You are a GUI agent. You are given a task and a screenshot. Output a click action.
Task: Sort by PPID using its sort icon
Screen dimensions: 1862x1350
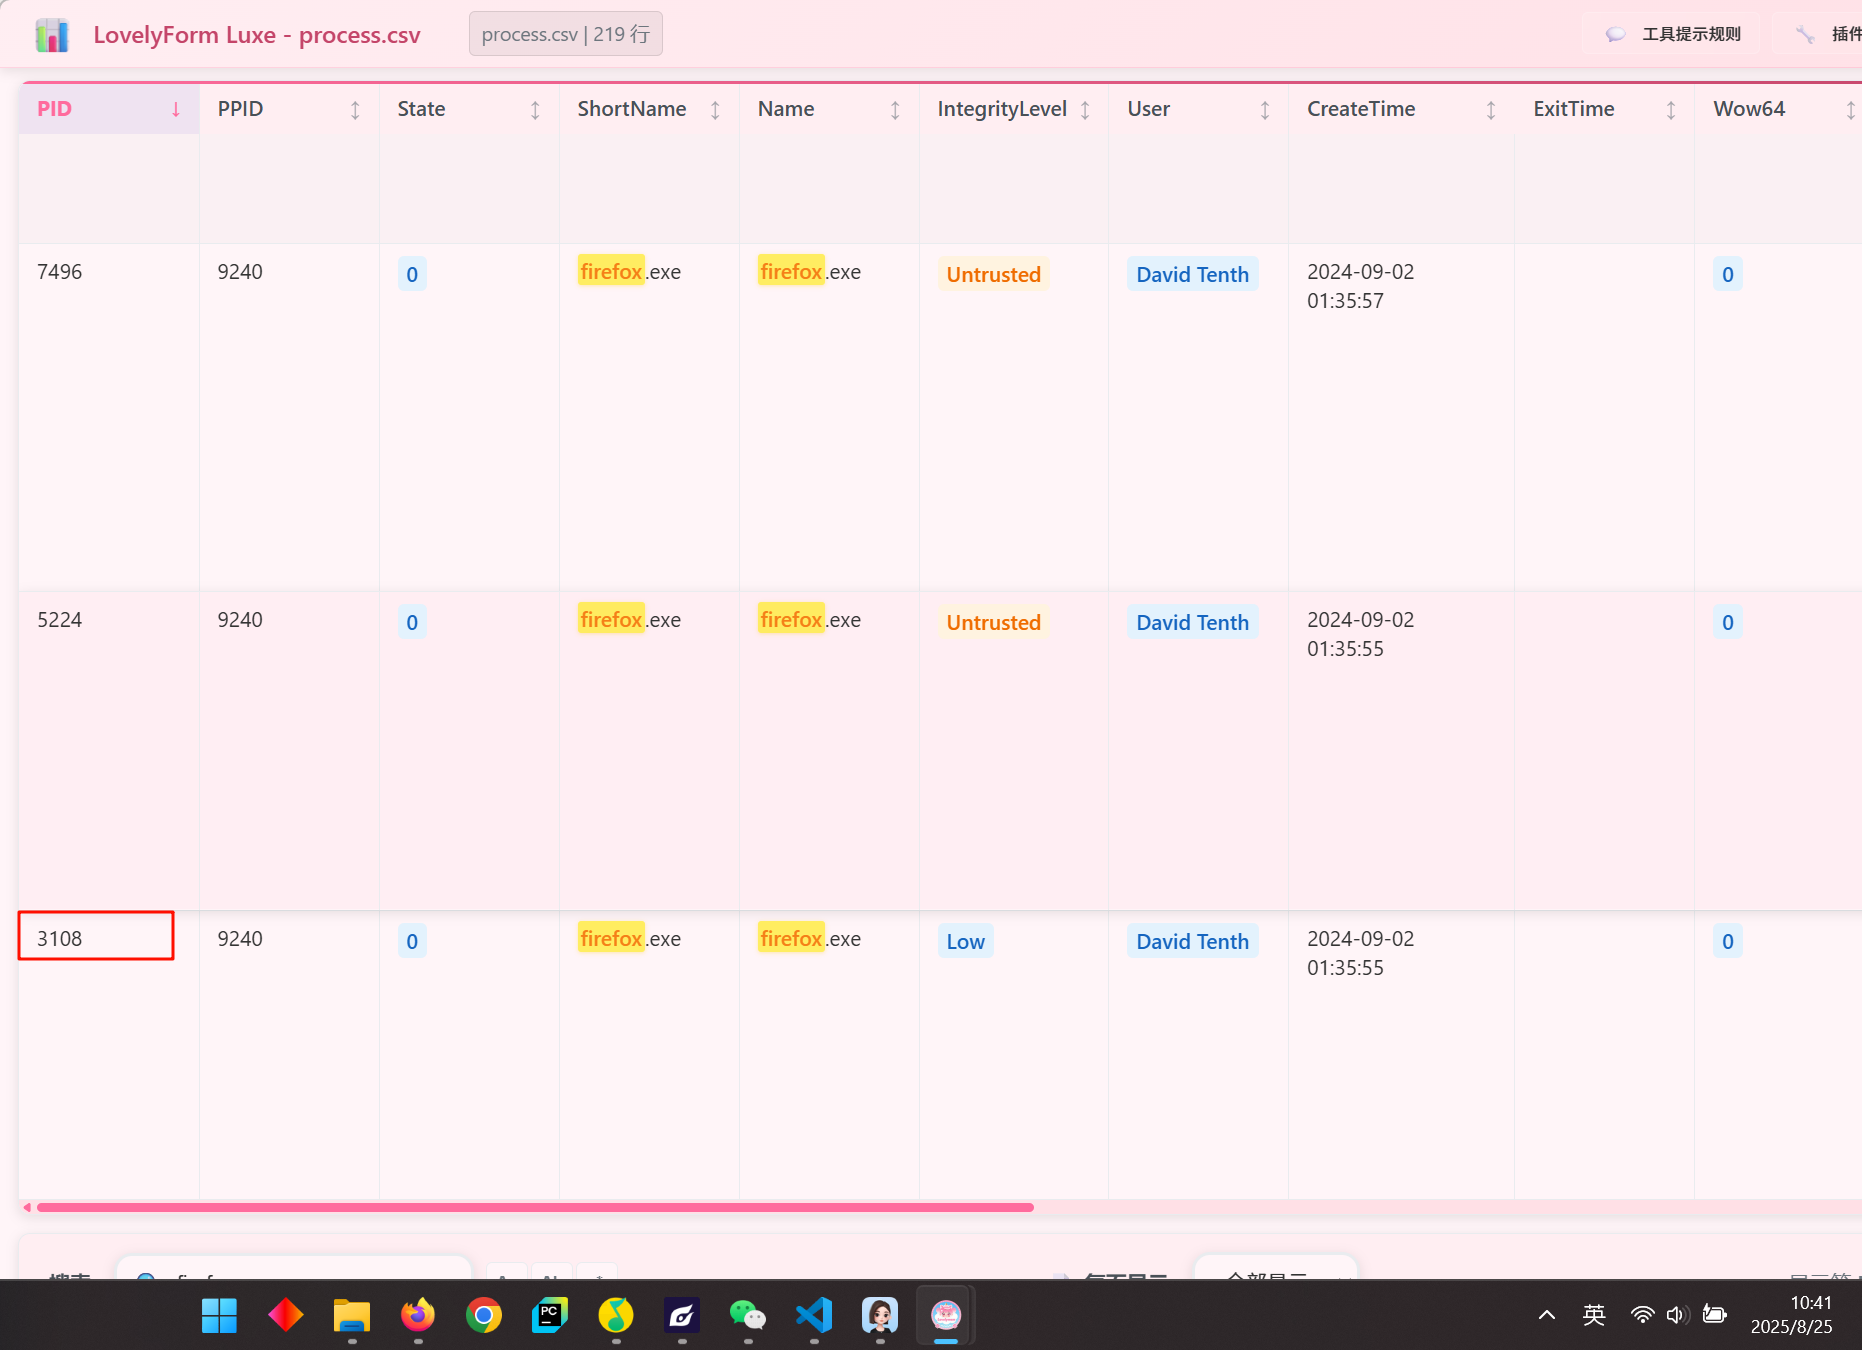(x=355, y=110)
